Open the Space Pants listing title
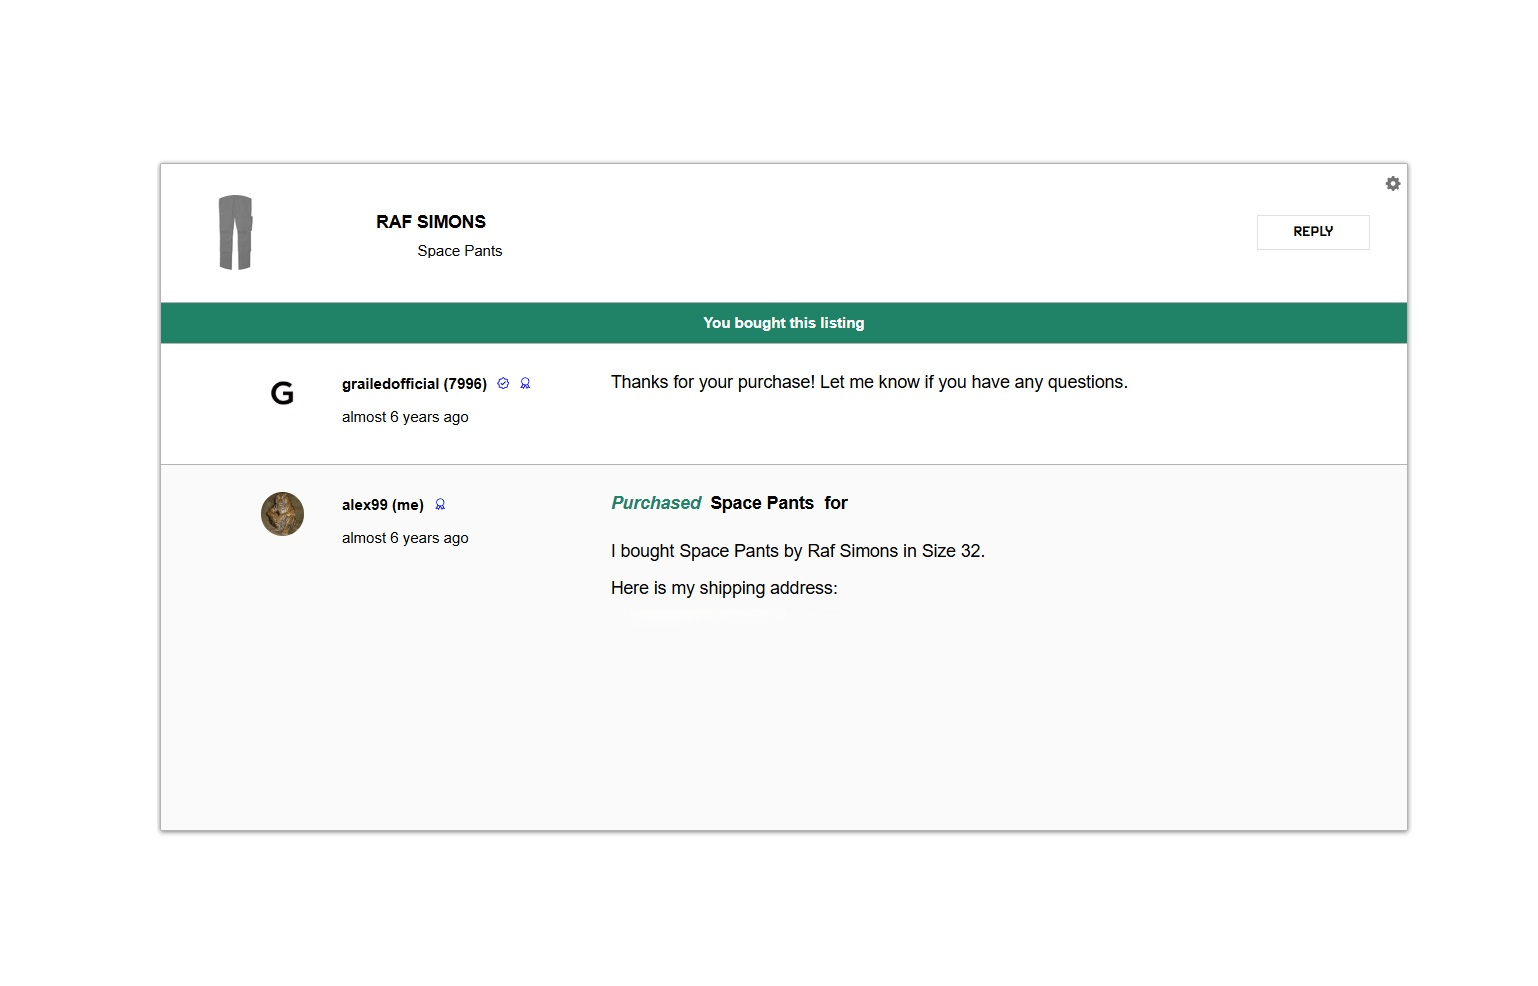This screenshot has height=986, width=1538. (x=460, y=251)
